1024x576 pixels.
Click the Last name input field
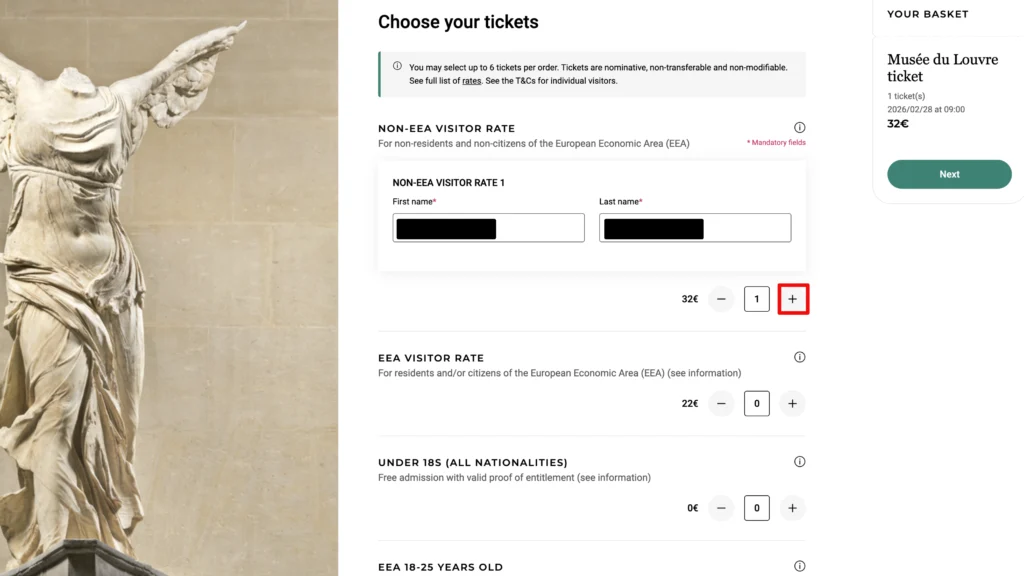(695, 228)
